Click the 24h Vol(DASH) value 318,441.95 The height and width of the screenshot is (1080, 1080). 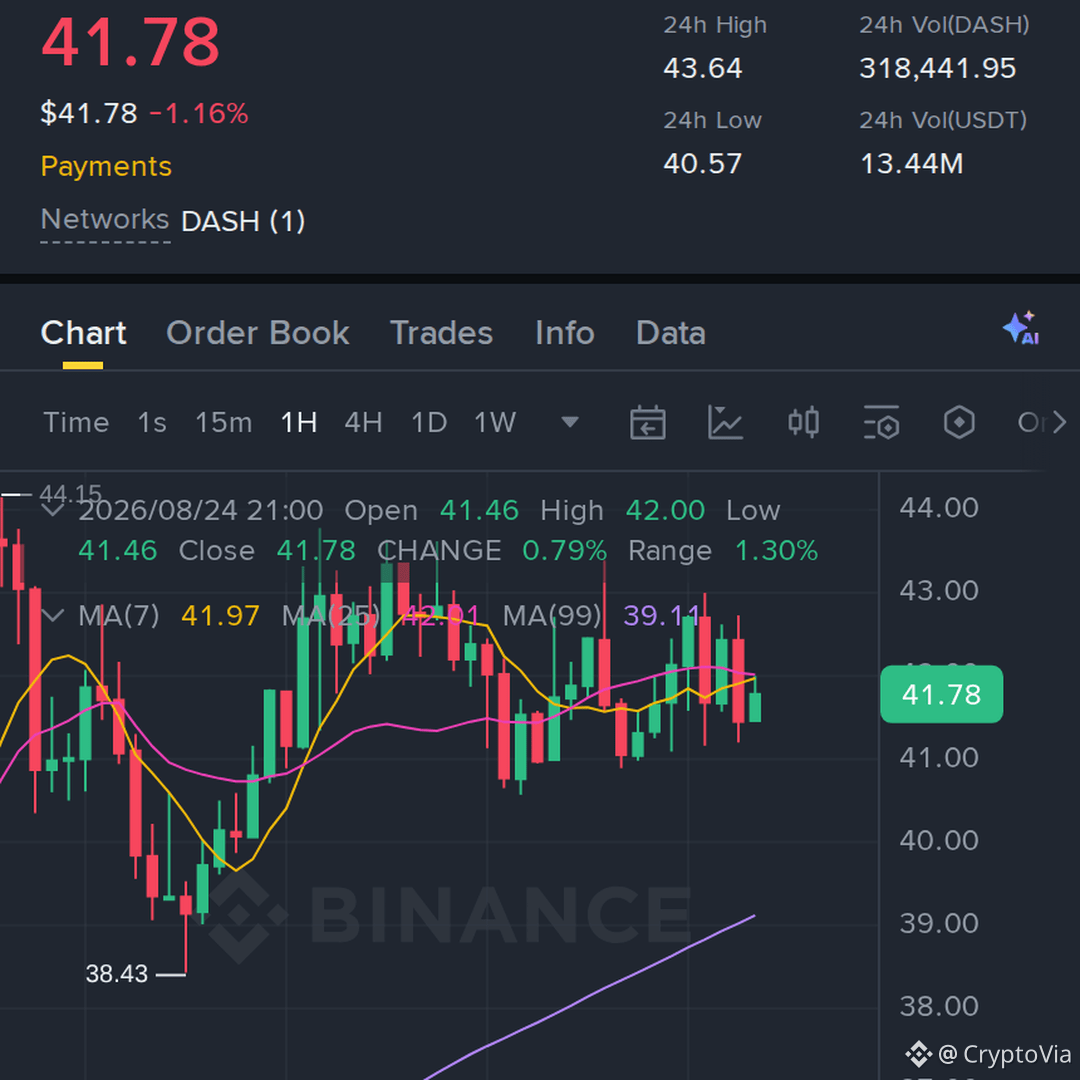[937, 68]
